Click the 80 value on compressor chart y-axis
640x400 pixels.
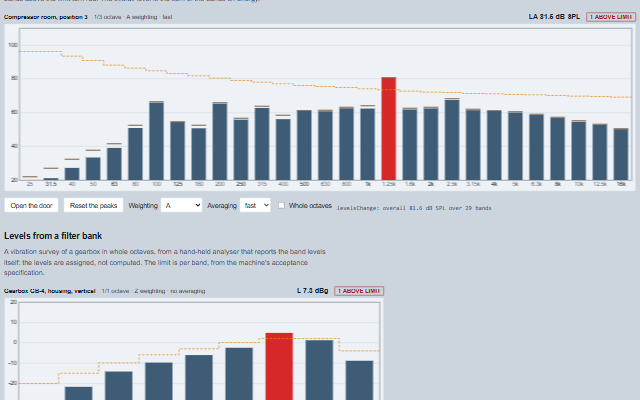pos(14,78)
